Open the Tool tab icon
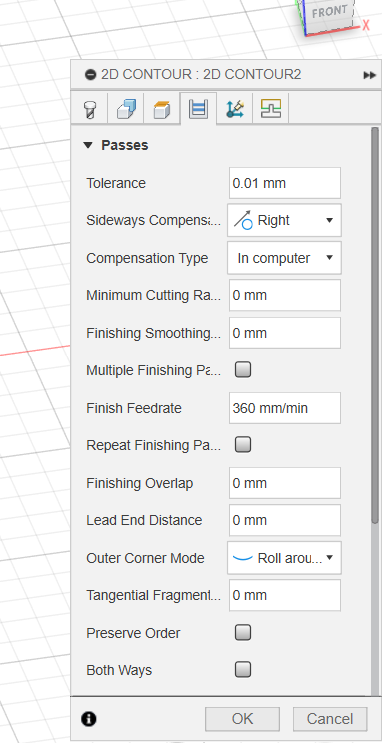Viewport: 382px width, 743px height. click(90, 109)
